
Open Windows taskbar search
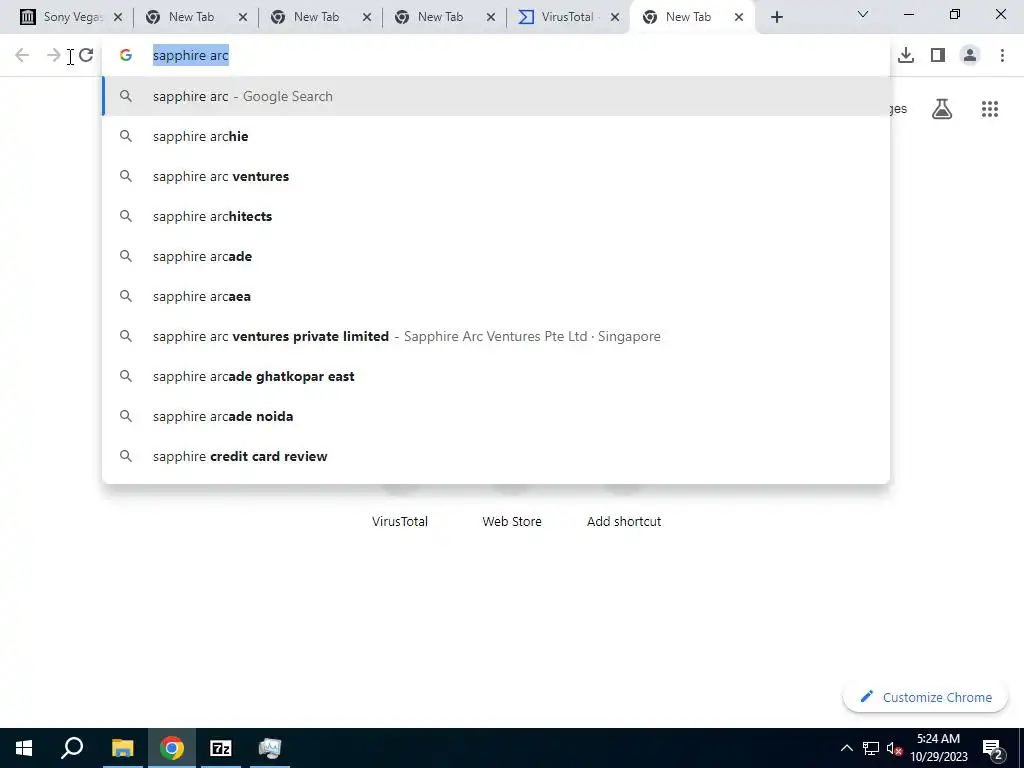(72, 748)
